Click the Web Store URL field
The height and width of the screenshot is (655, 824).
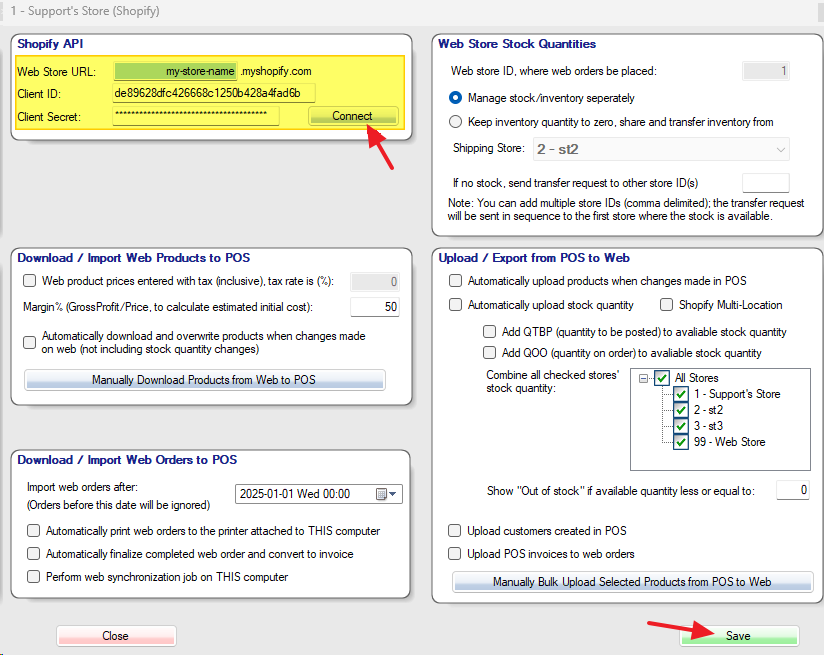[176, 71]
